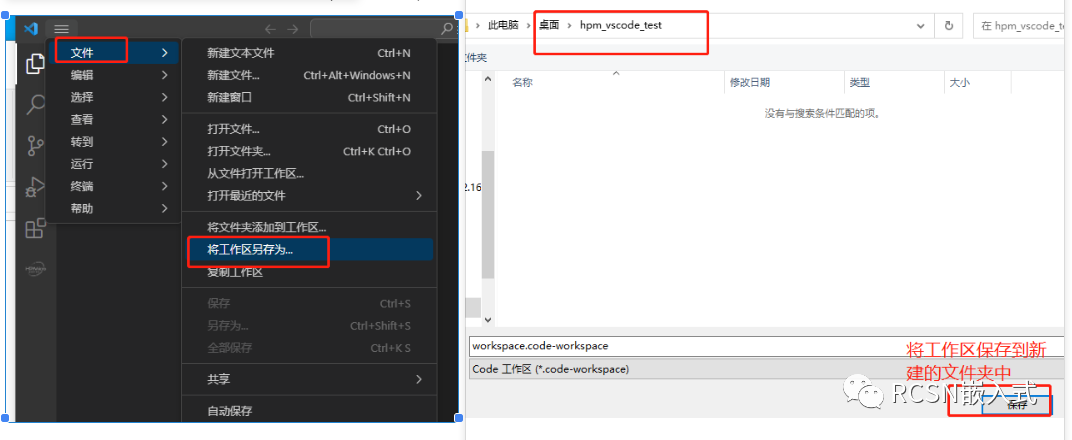This screenshot has height=440, width=1072.
Task: Open 编辑 menu
Action: coord(113,75)
